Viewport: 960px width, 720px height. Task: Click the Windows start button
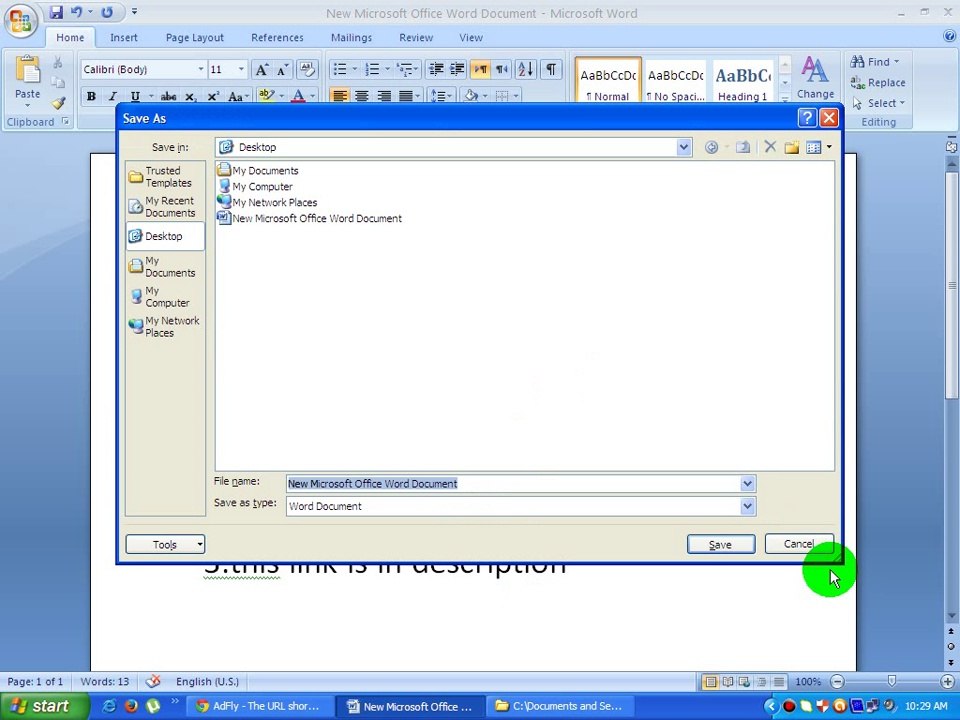pos(44,707)
